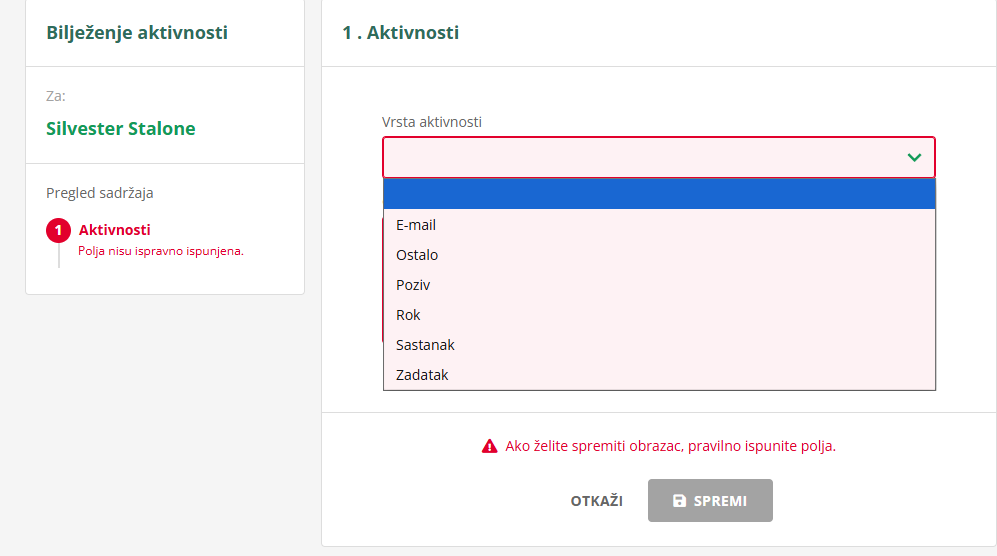Click the green chevron arrow in the dropdown
The width and height of the screenshot is (997, 556).
click(914, 157)
